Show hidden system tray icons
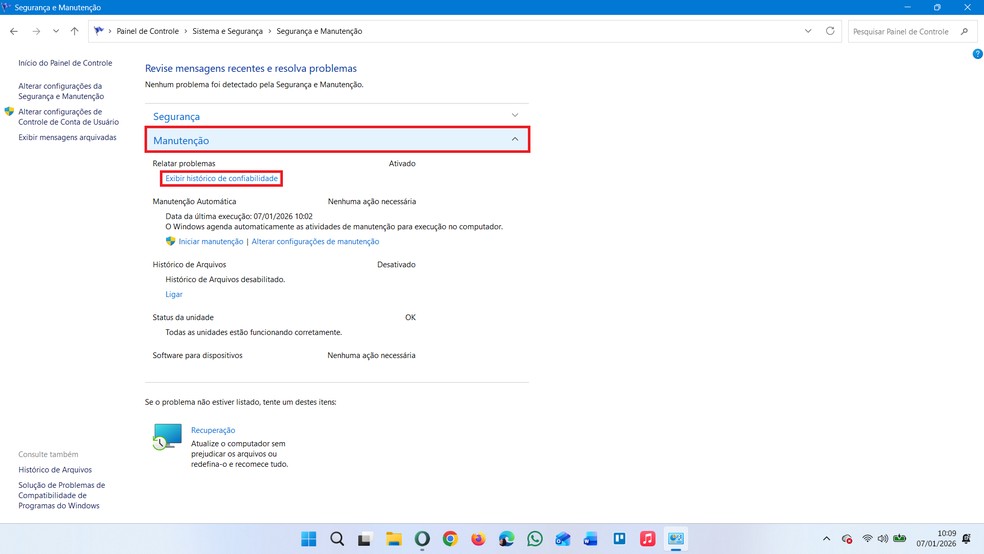The image size is (984, 554). point(826,539)
